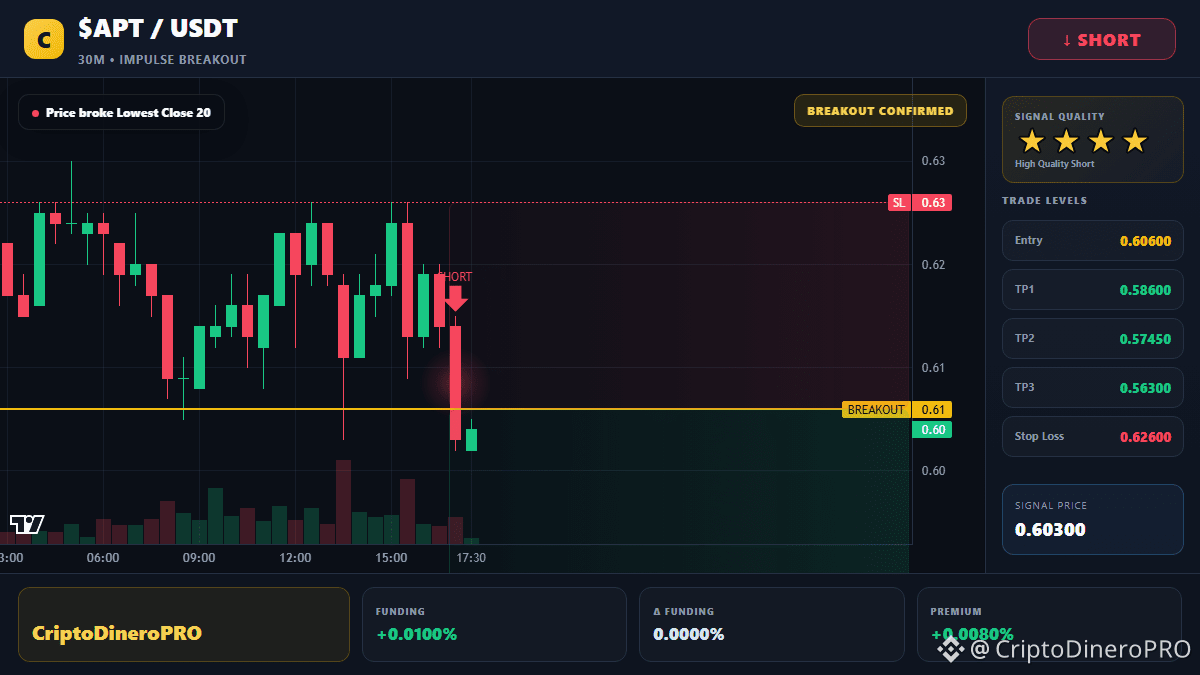Click the yellow 0.61 breakout price tag
The height and width of the screenshot is (675, 1200).
(x=932, y=410)
